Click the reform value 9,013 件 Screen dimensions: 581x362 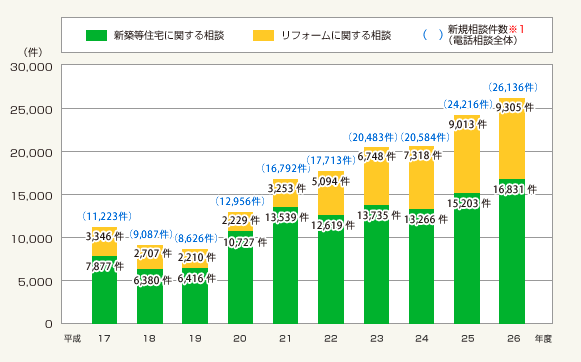(468, 124)
